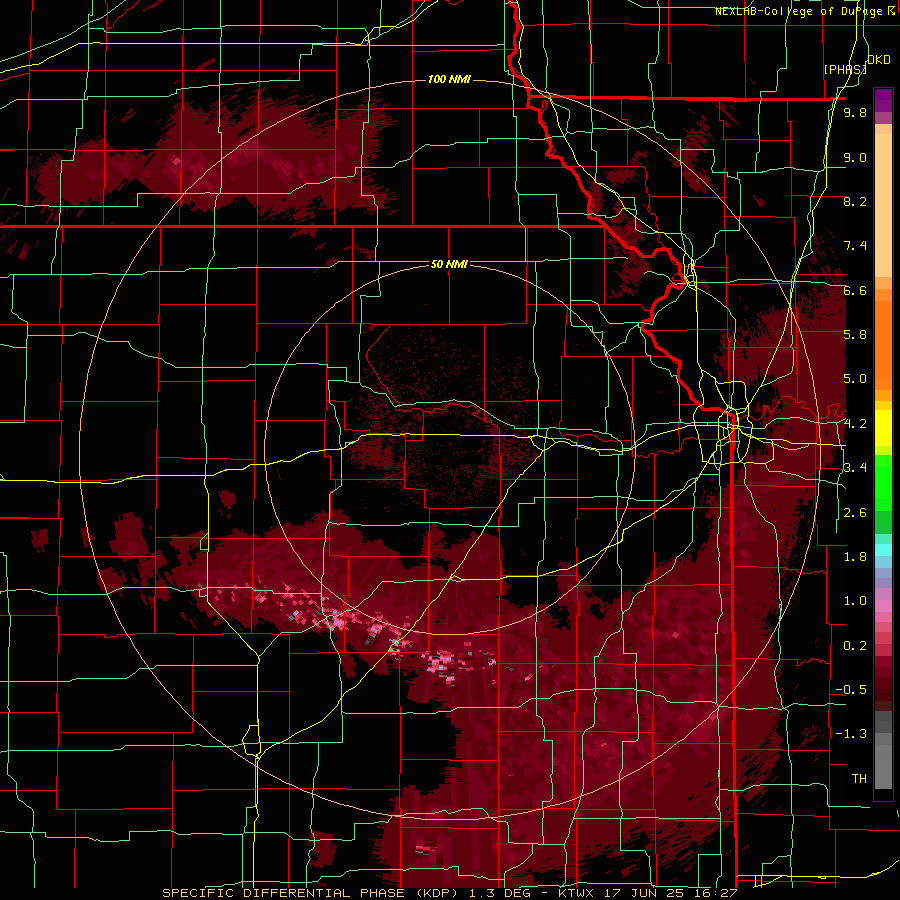
Task: Pick the pink color bar segment
Action: 883,606
